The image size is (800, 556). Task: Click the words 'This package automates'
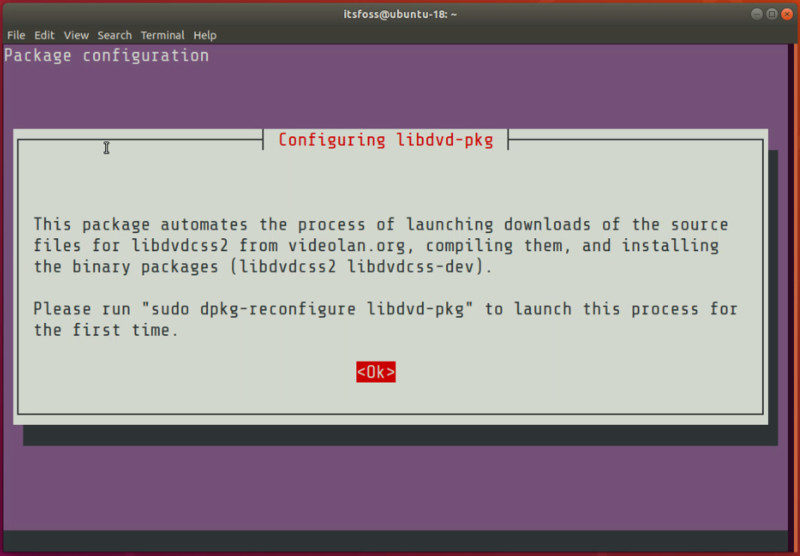pos(141,225)
